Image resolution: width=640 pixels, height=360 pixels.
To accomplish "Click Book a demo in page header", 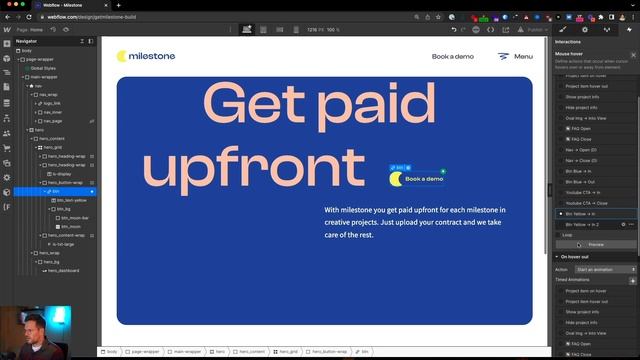I will click(453, 56).
